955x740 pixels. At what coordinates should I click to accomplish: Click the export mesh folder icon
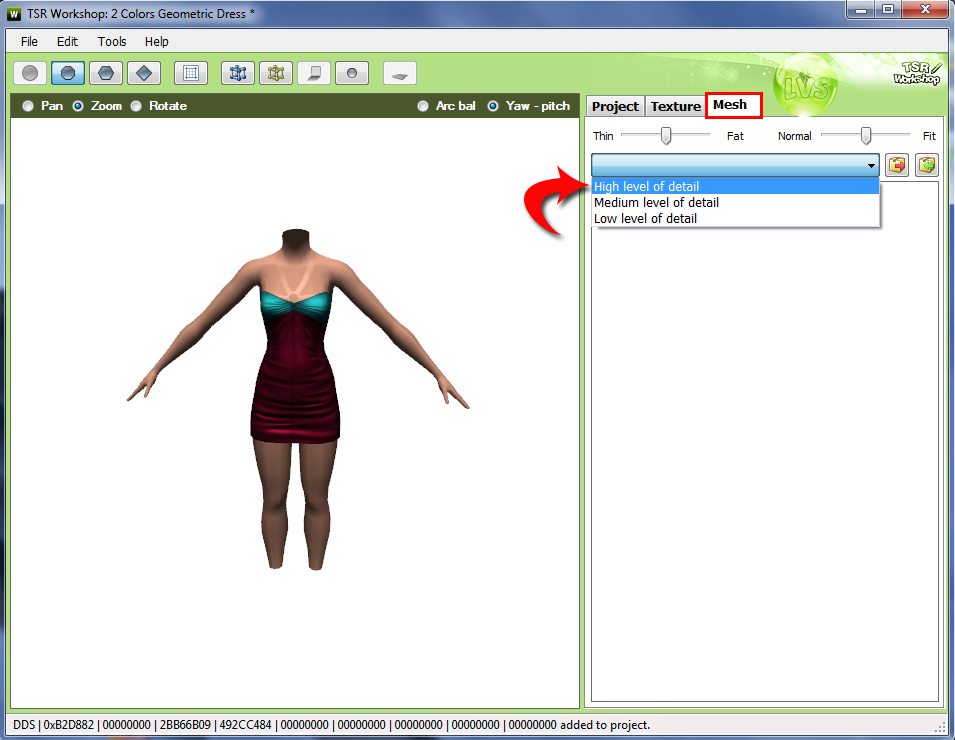click(897, 165)
